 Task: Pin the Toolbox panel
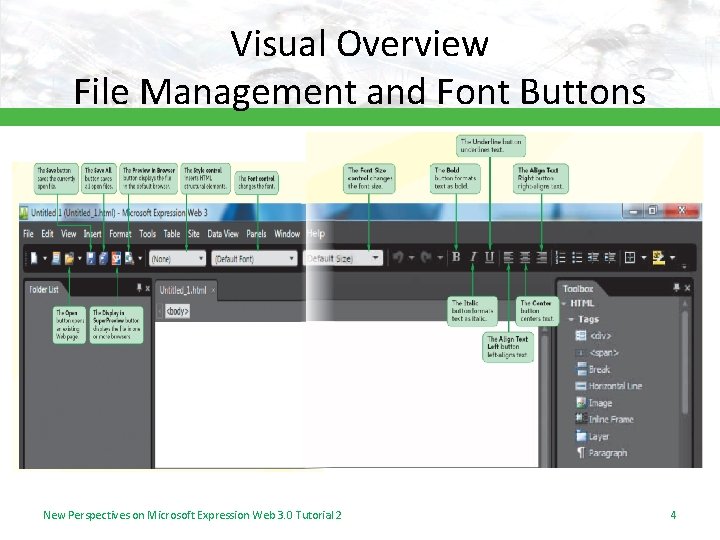click(676, 287)
